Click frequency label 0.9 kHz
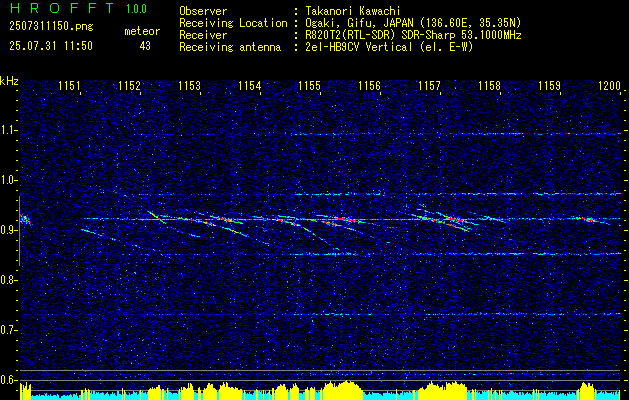This screenshot has height=400, width=629. tap(8, 230)
